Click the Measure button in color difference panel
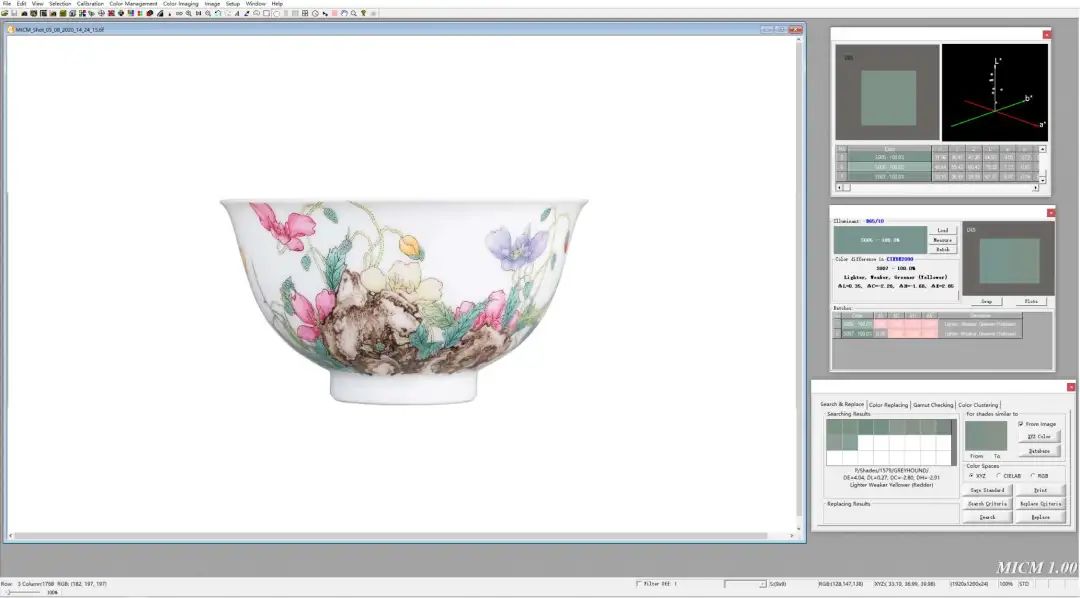The height and width of the screenshot is (598, 1080). (942, 240)
